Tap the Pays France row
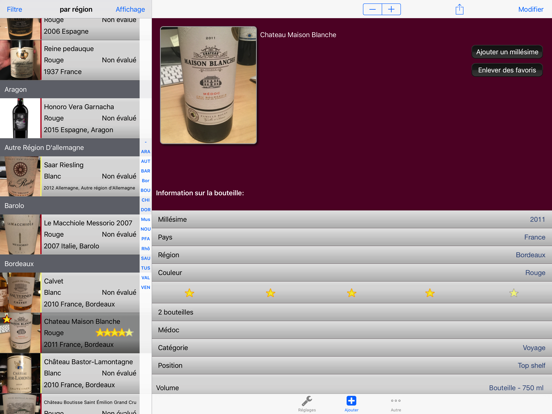 pos(352,237)
